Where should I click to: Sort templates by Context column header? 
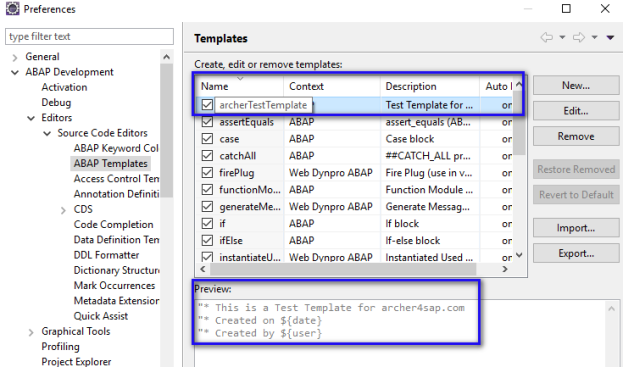tap(332, 86)
